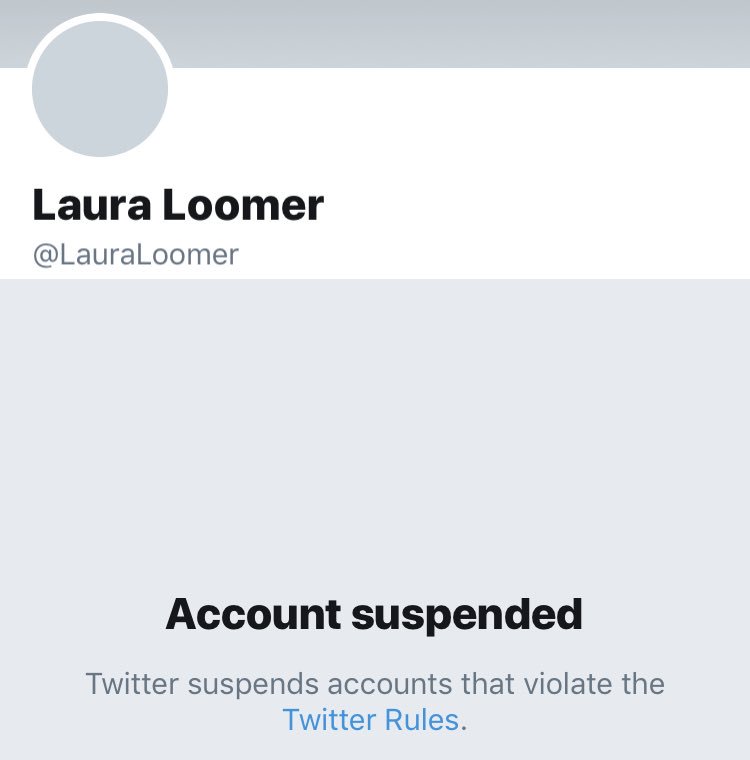Click the word 'Laura' in the display name

92,206
